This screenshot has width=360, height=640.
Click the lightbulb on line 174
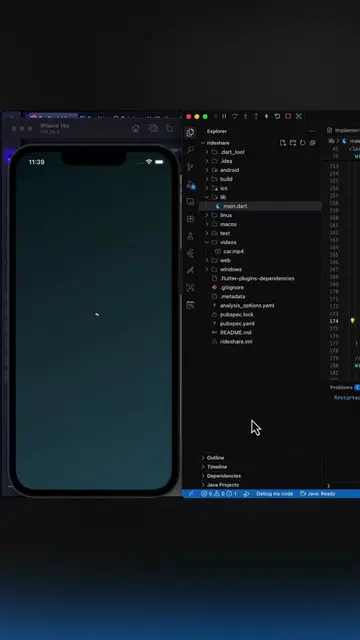click(353, 321)
